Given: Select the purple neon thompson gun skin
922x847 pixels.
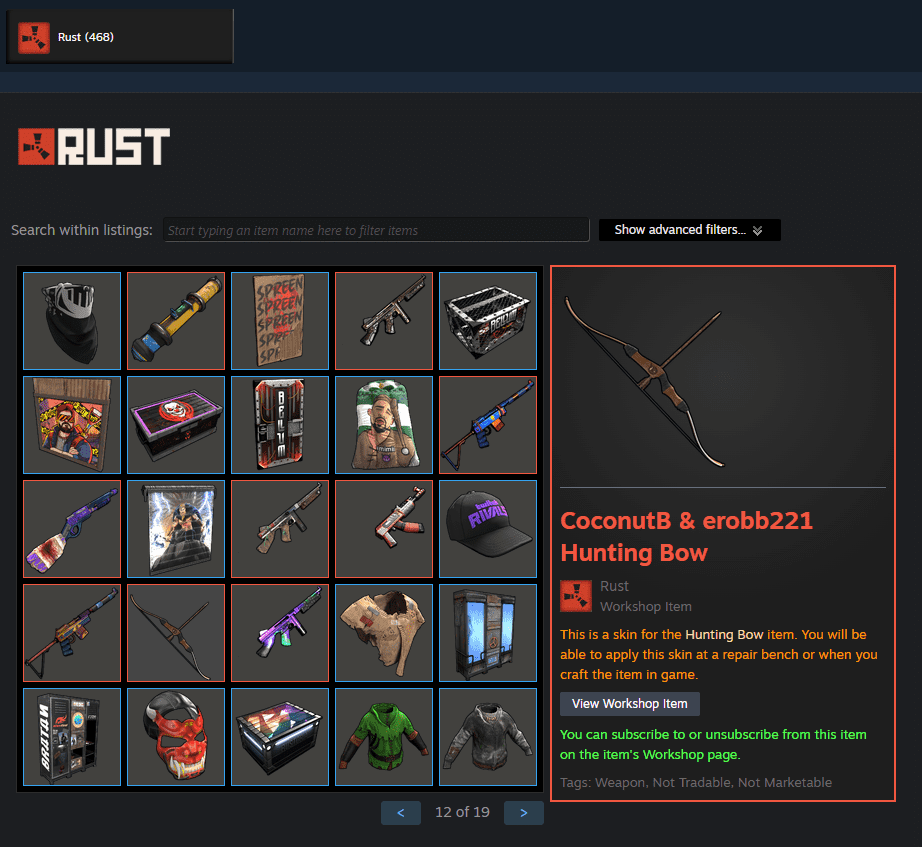Looking at the screenshot, I should click(280, 633).
